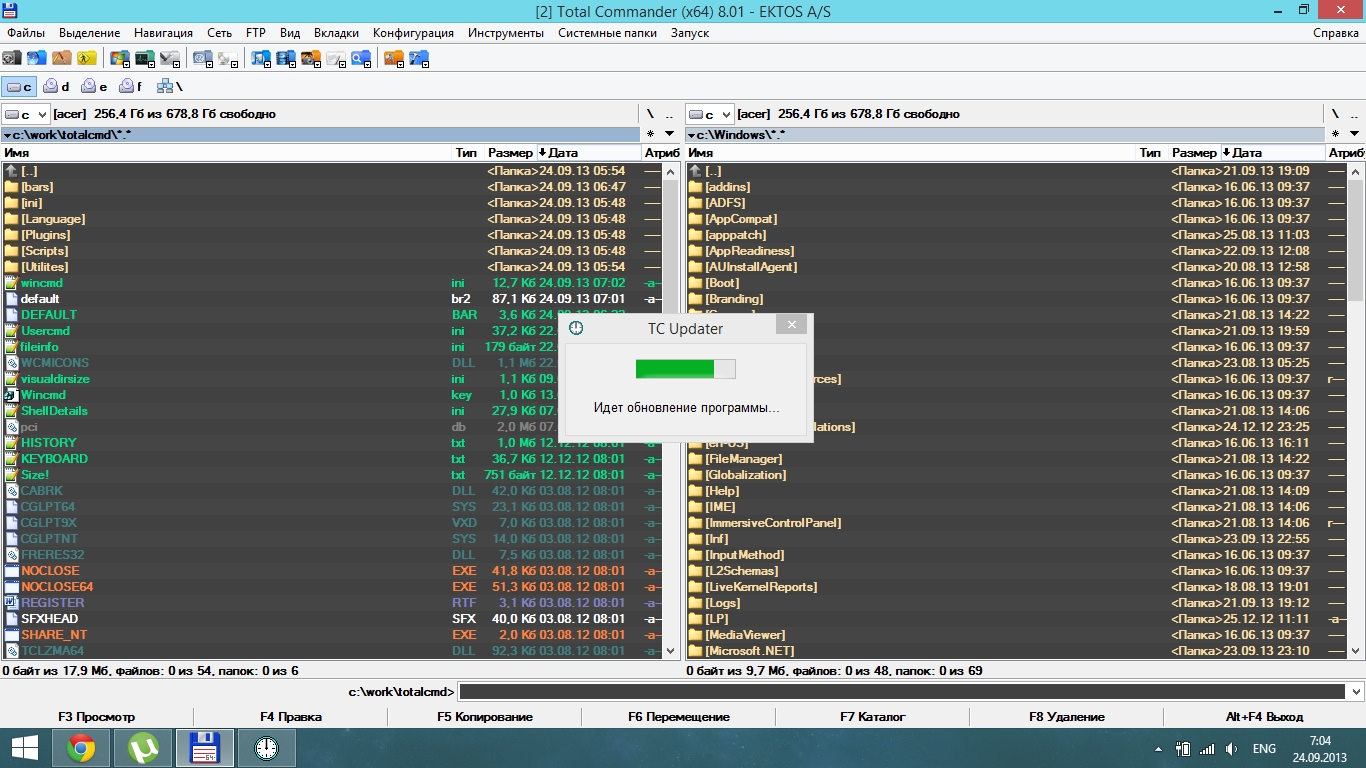Screen dimensions: 1366x768
Task: Open left panel directory history arrow
Action: pos(671,134)
